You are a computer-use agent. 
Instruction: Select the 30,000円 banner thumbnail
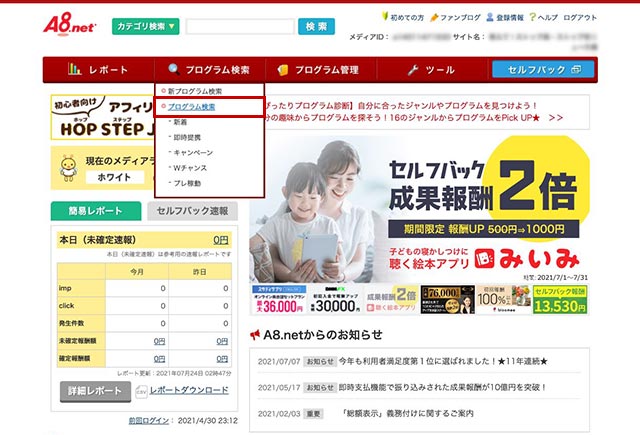tap(335, 300)
